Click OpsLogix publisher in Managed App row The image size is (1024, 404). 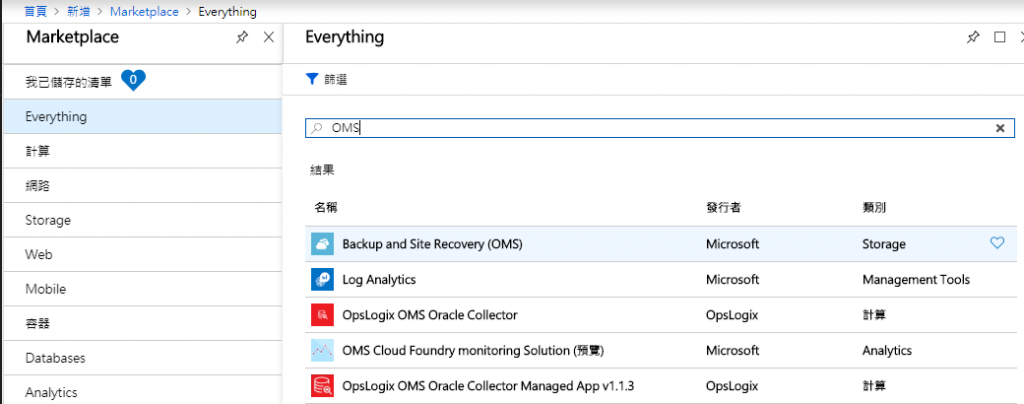click(731, 386)
